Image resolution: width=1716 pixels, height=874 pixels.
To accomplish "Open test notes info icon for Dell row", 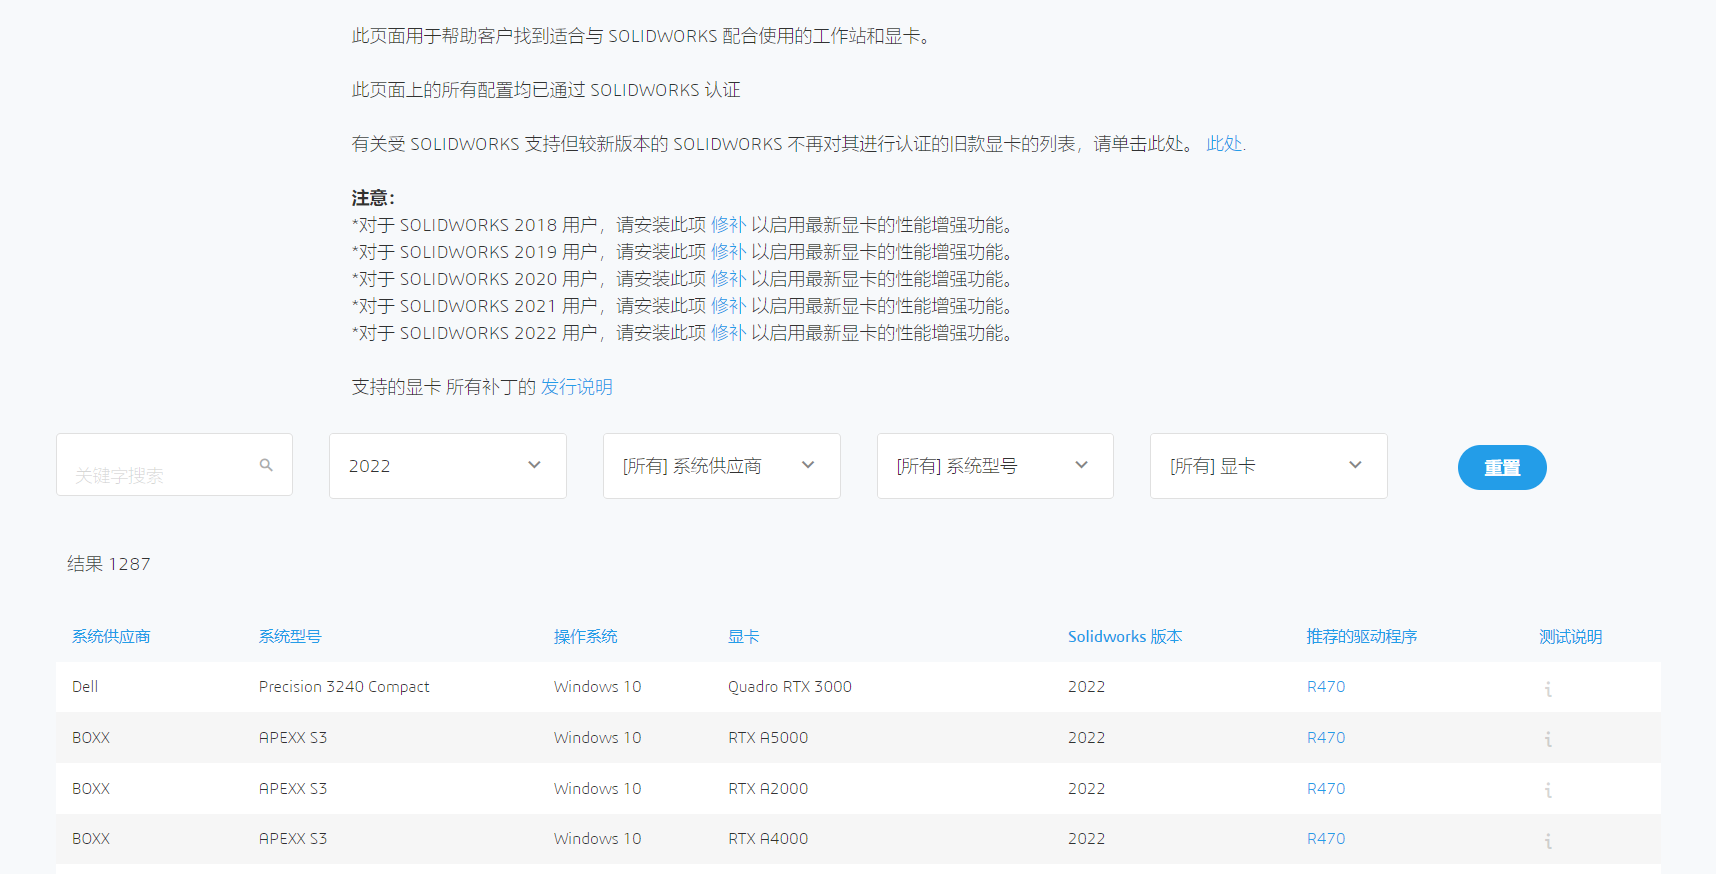I will [x=1548, y=689].
